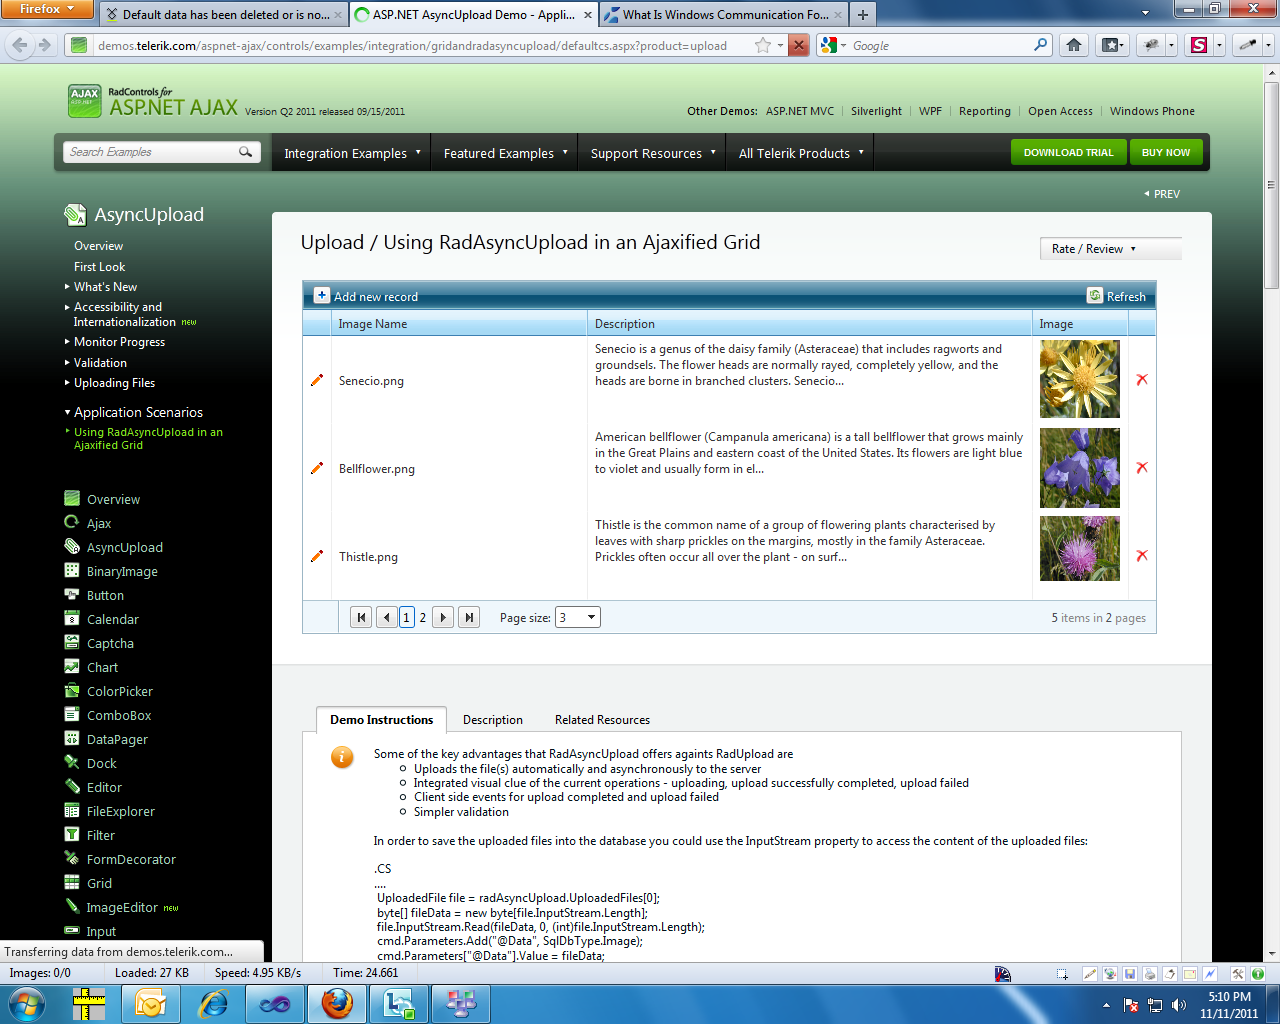Open the ColorPicker control demo
This screenshot has width=1280, height=1024.
(119, 691)
